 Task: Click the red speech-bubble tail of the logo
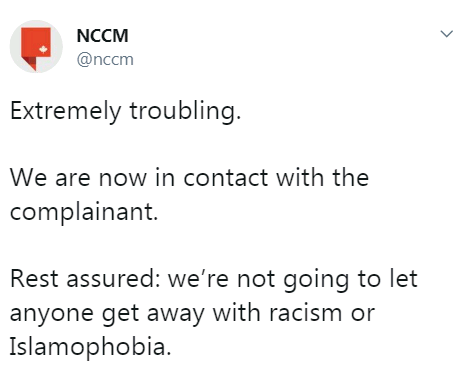coord(31,63)
